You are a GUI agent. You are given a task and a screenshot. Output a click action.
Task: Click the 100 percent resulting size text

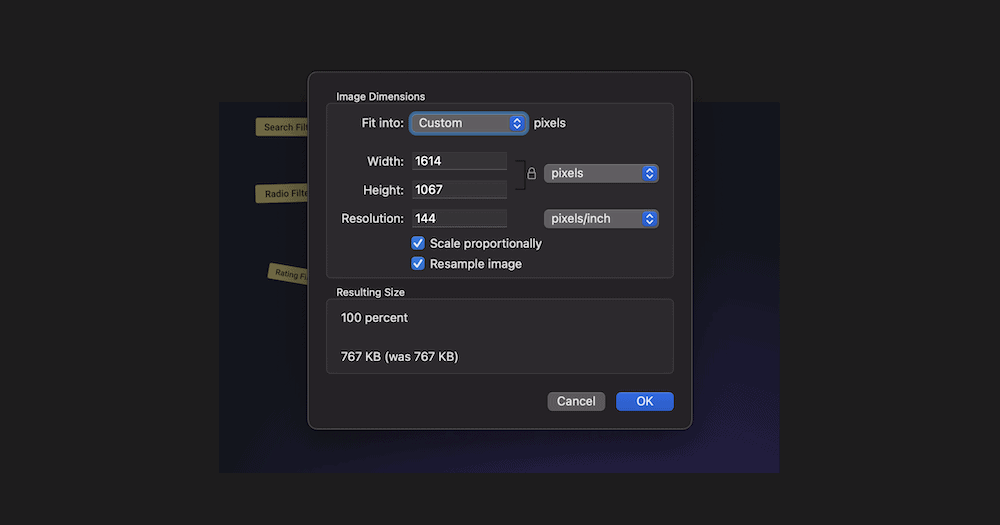tap(374, 318)
